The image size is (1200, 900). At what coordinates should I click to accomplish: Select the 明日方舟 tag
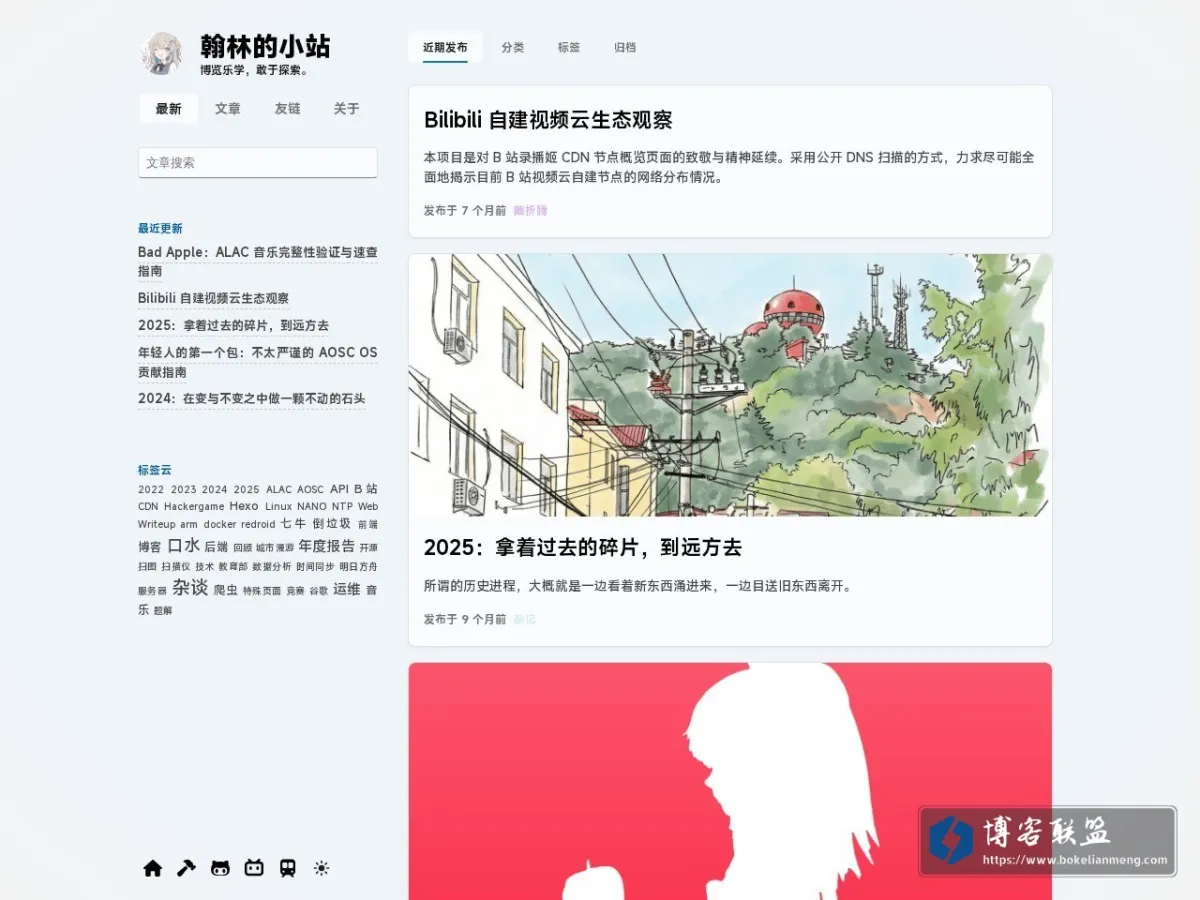[x=358, y=566]
